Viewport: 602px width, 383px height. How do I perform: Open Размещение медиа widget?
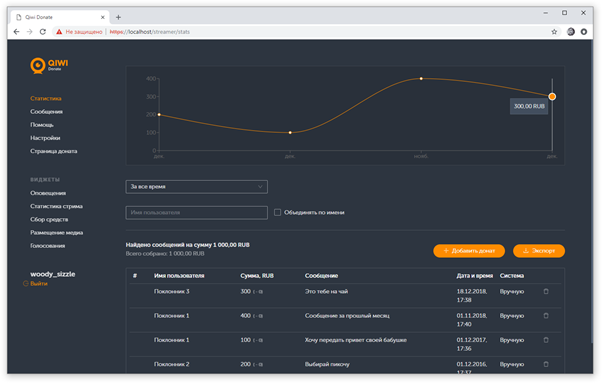point(56,233)
